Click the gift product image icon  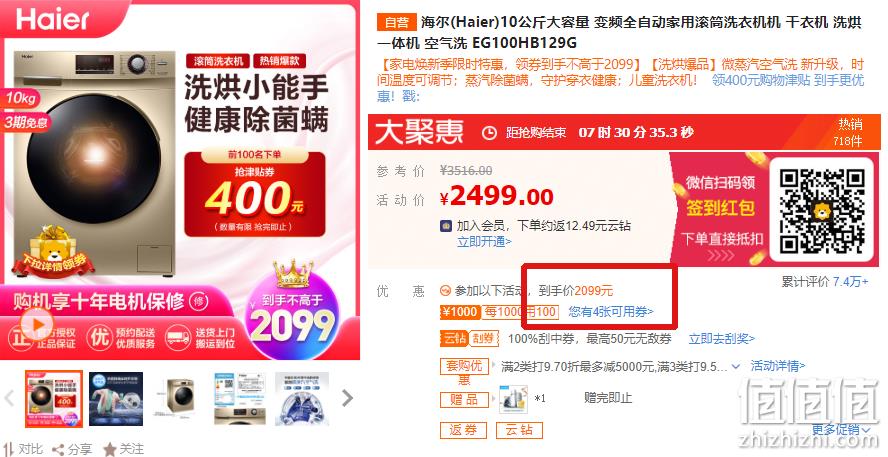tap(513, 399)
